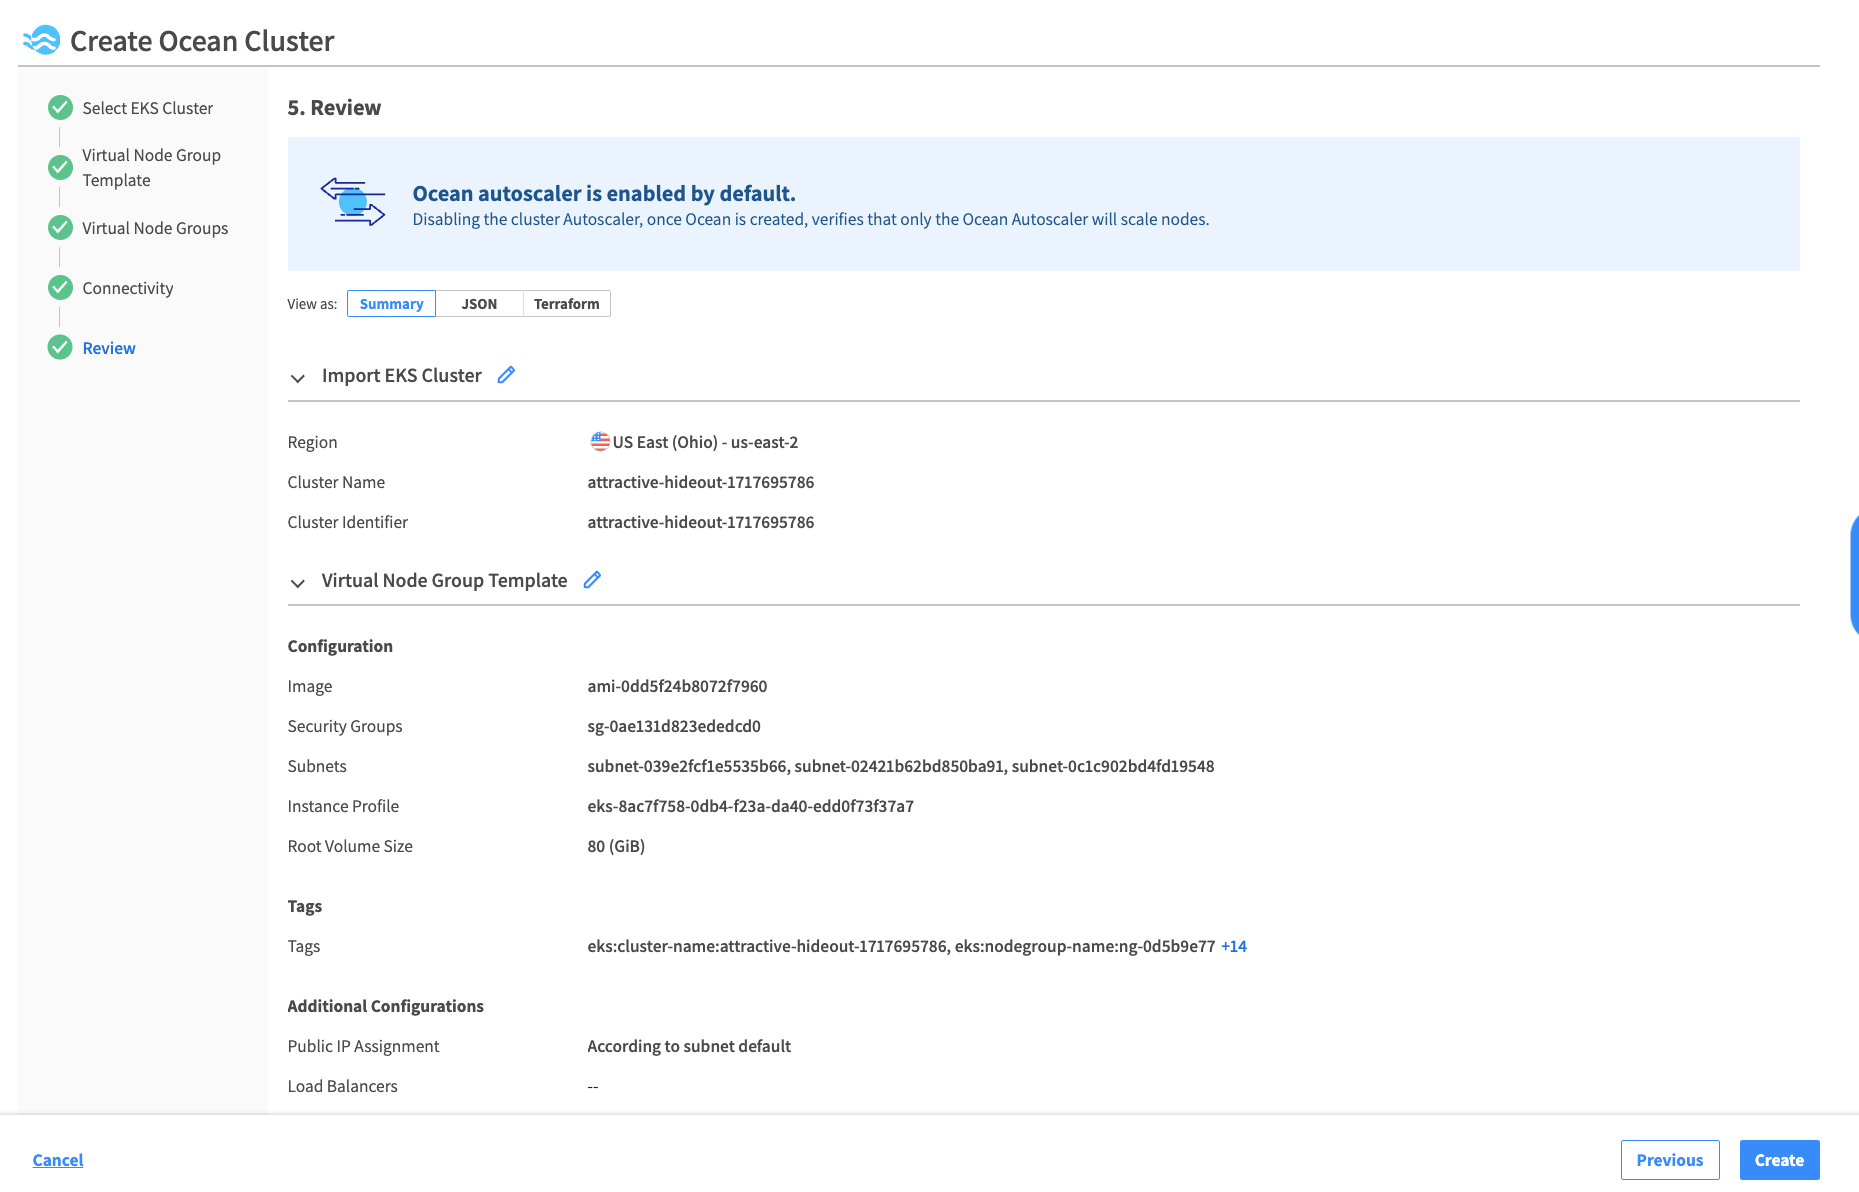1859x1192 pixels.
Task: Open the blue side tab on right edge
Action: (x=1854, y=574)
